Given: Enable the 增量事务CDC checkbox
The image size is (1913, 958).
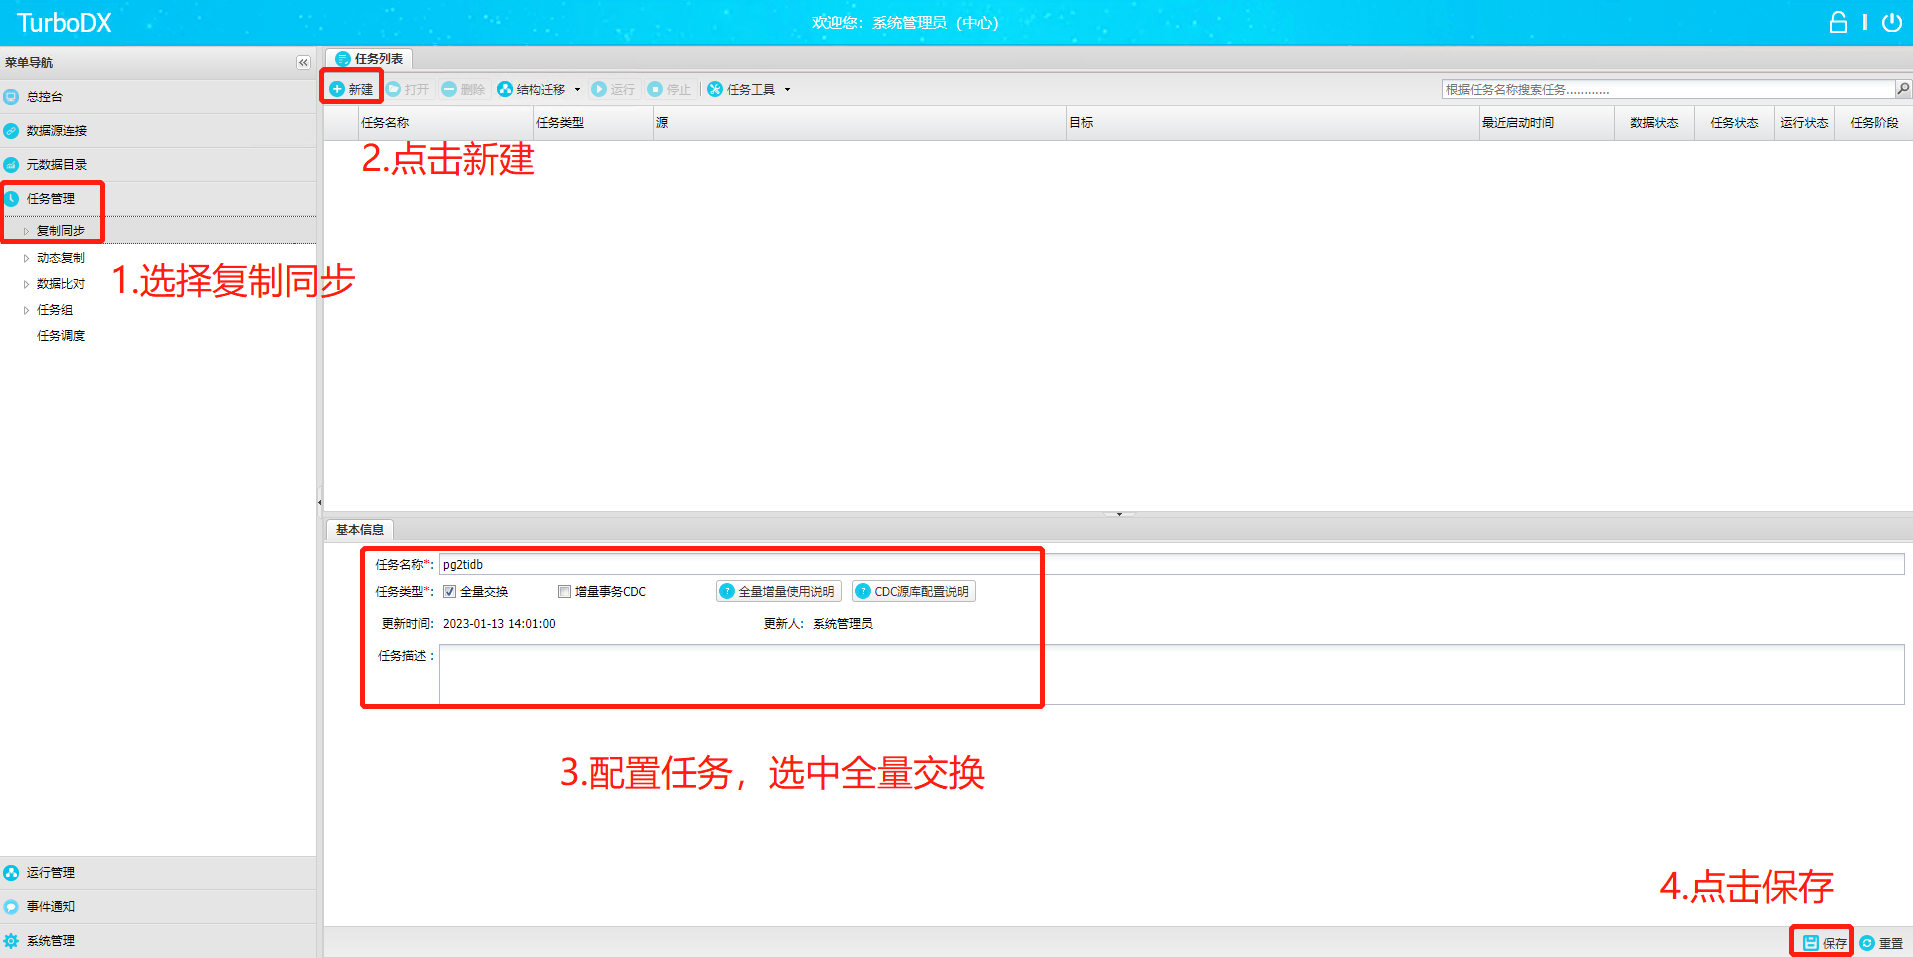Looking at the screenshot, I should (x=564, y=592).
